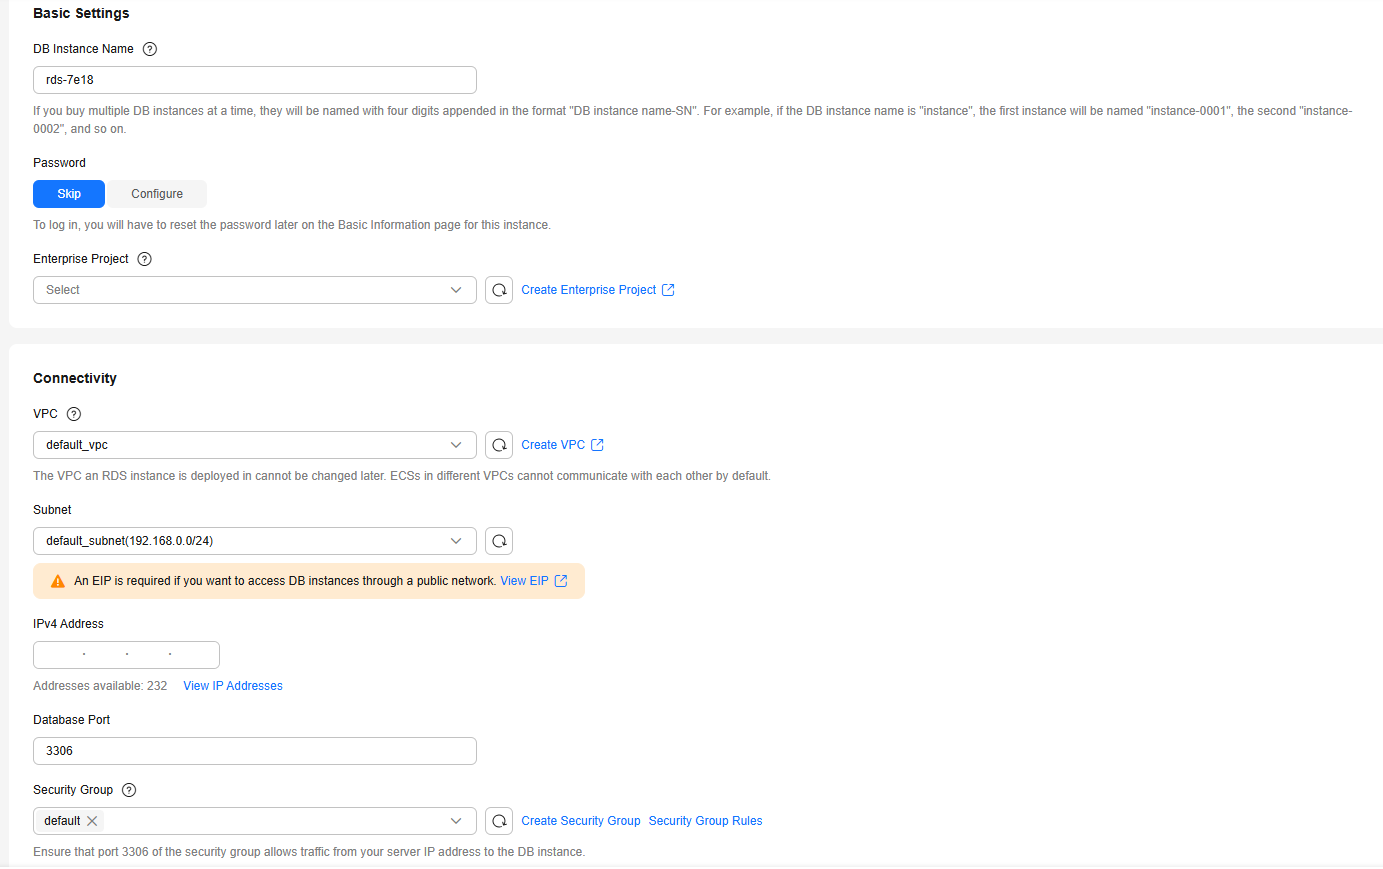The width and height of the screenshot is (1383, 869).
Task: Switch password option to Configure
Action: coord(157,194)
